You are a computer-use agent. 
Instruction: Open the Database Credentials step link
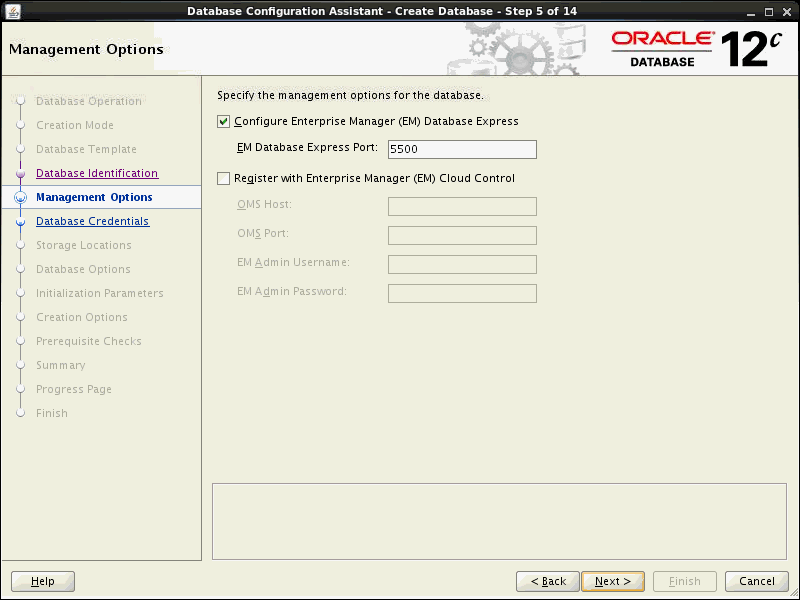92,221
